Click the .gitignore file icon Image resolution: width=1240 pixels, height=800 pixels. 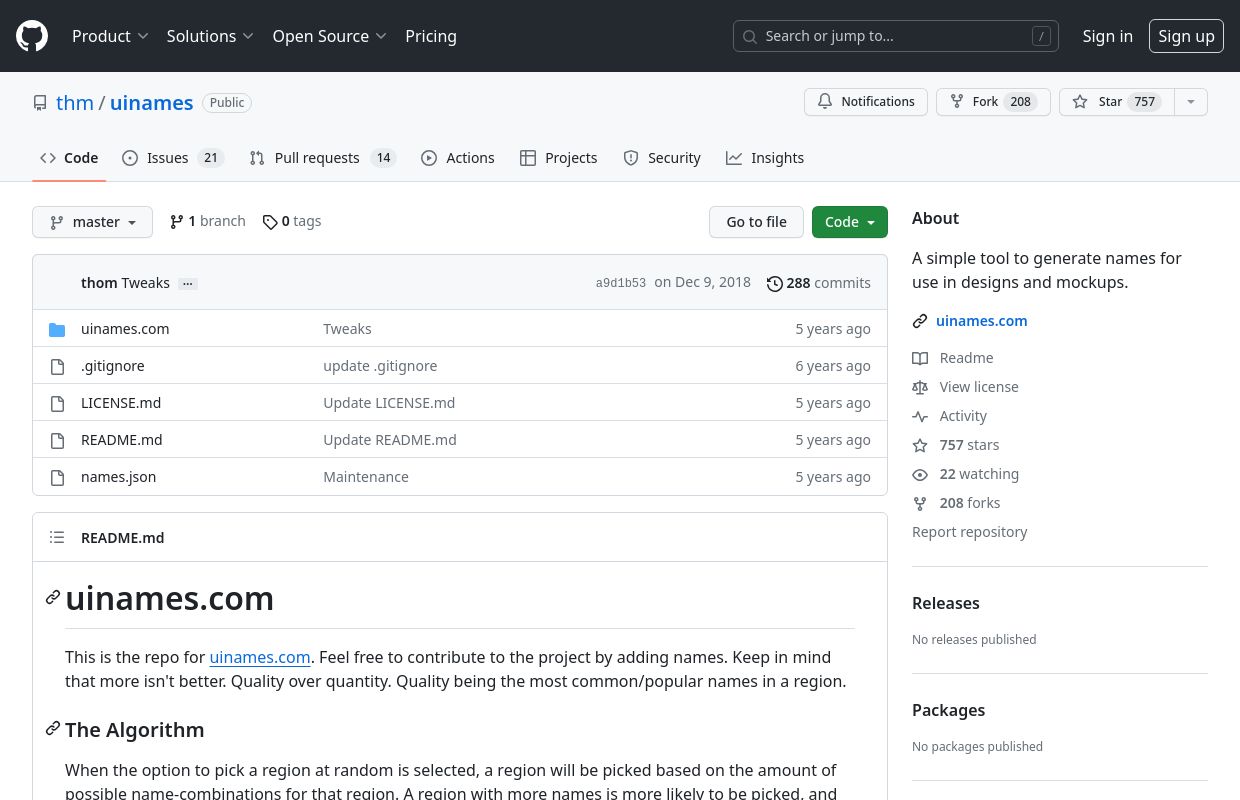click(x=57, y=366)
